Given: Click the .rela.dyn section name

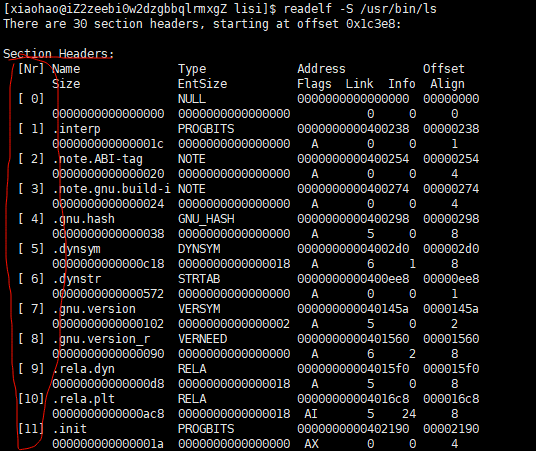Looking at the screenshot, I should pyautogui.click(x=83, y=369).
